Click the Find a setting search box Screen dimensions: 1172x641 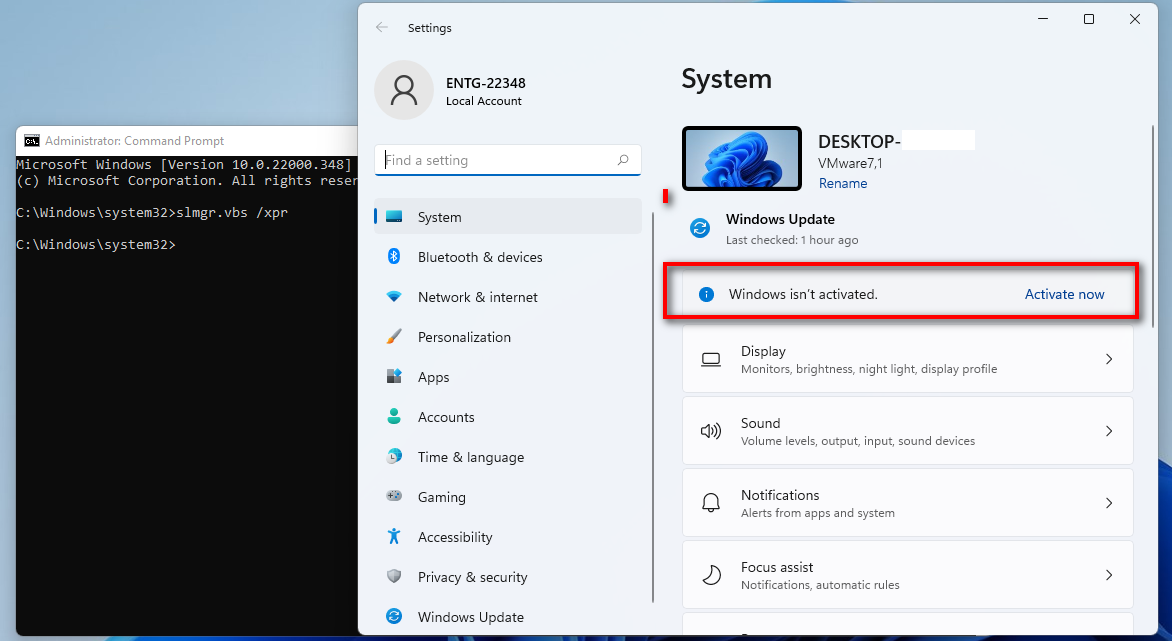click(x=508, y=160)
